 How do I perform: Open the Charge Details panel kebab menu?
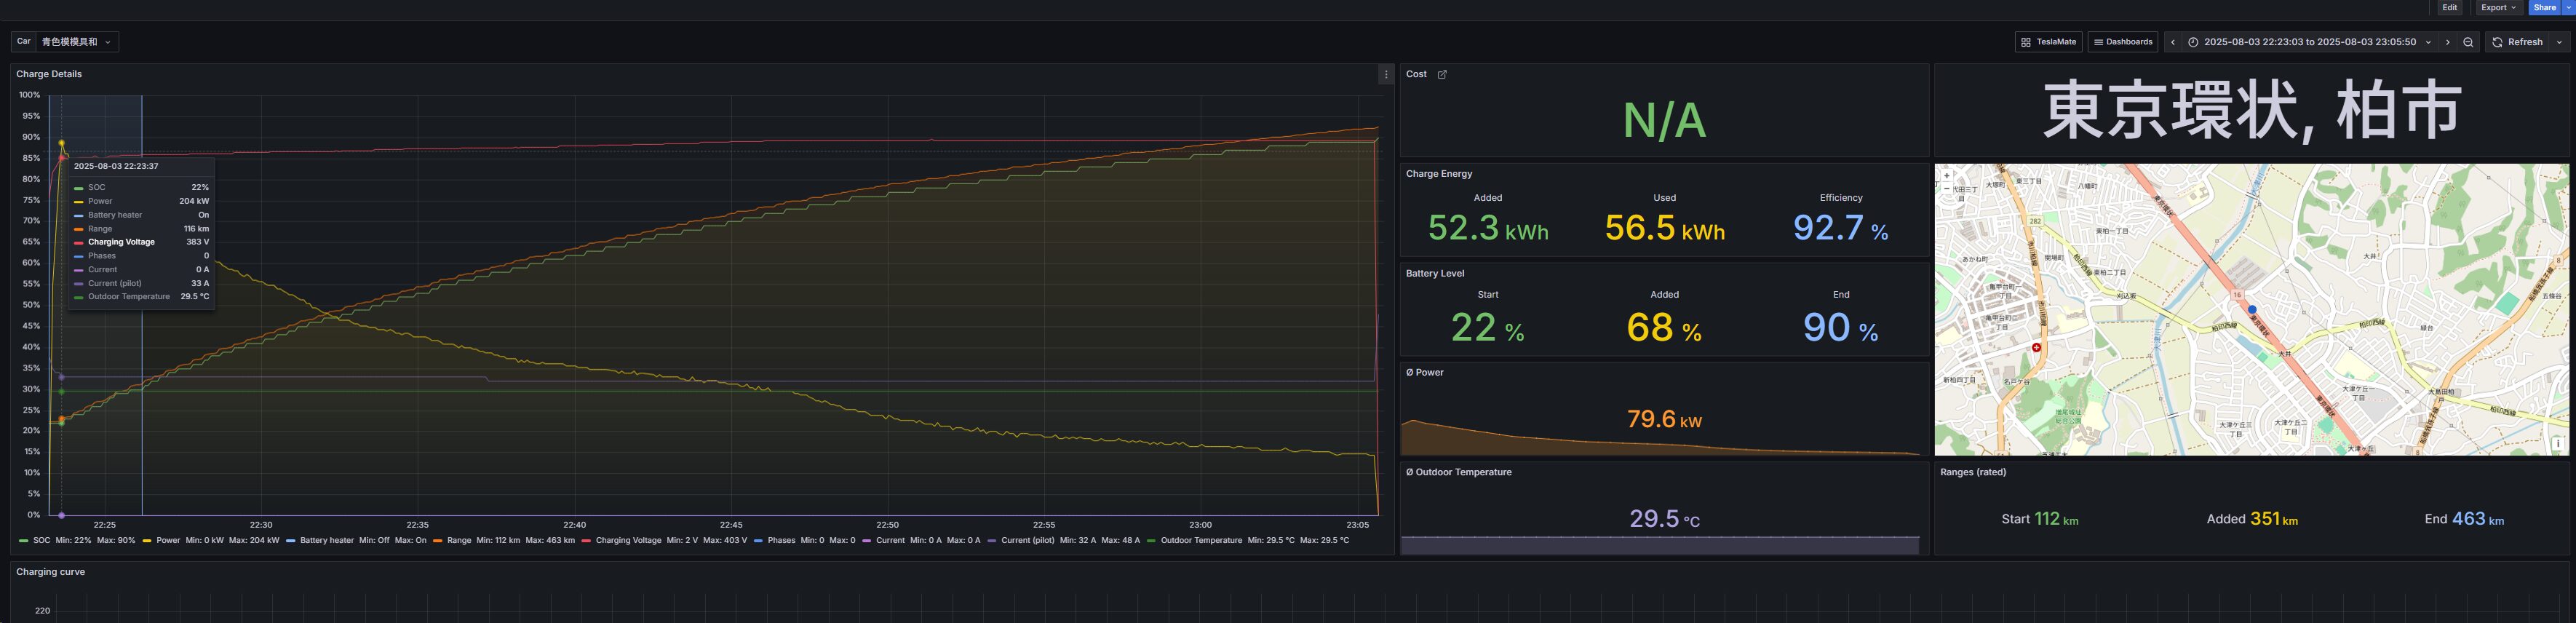pos(1385,75)
